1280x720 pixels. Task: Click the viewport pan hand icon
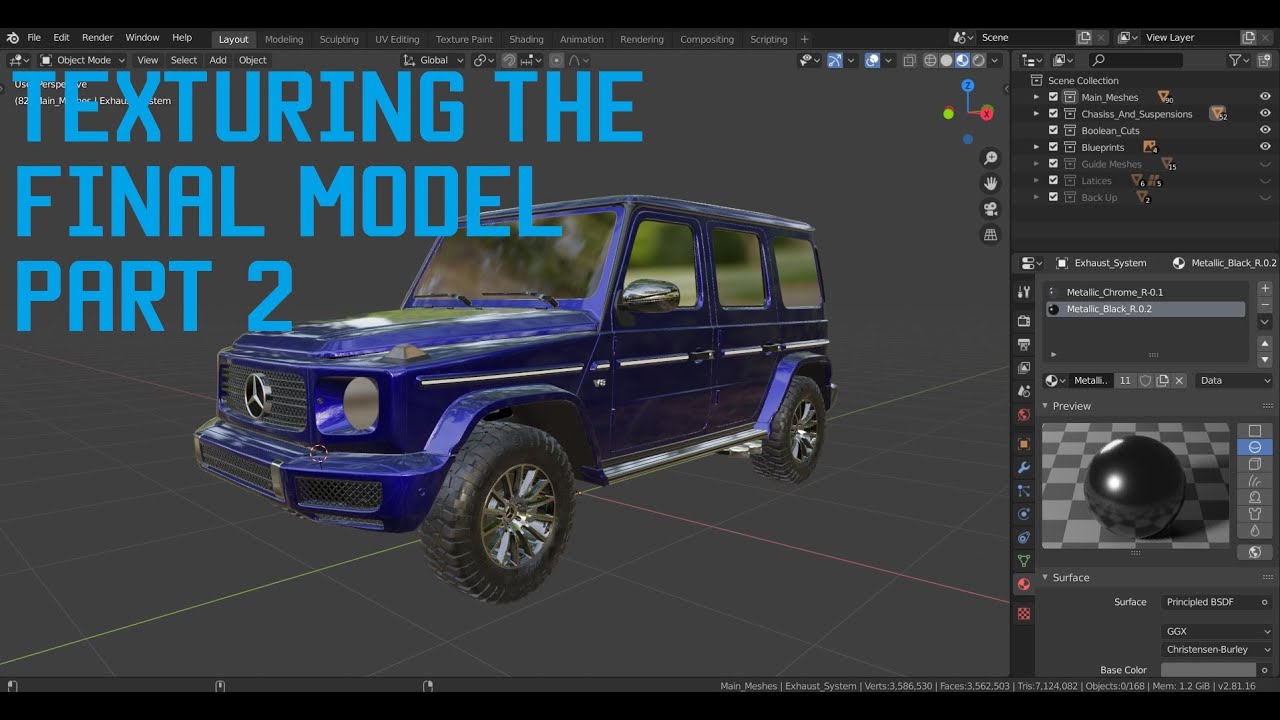coord(990,184)
